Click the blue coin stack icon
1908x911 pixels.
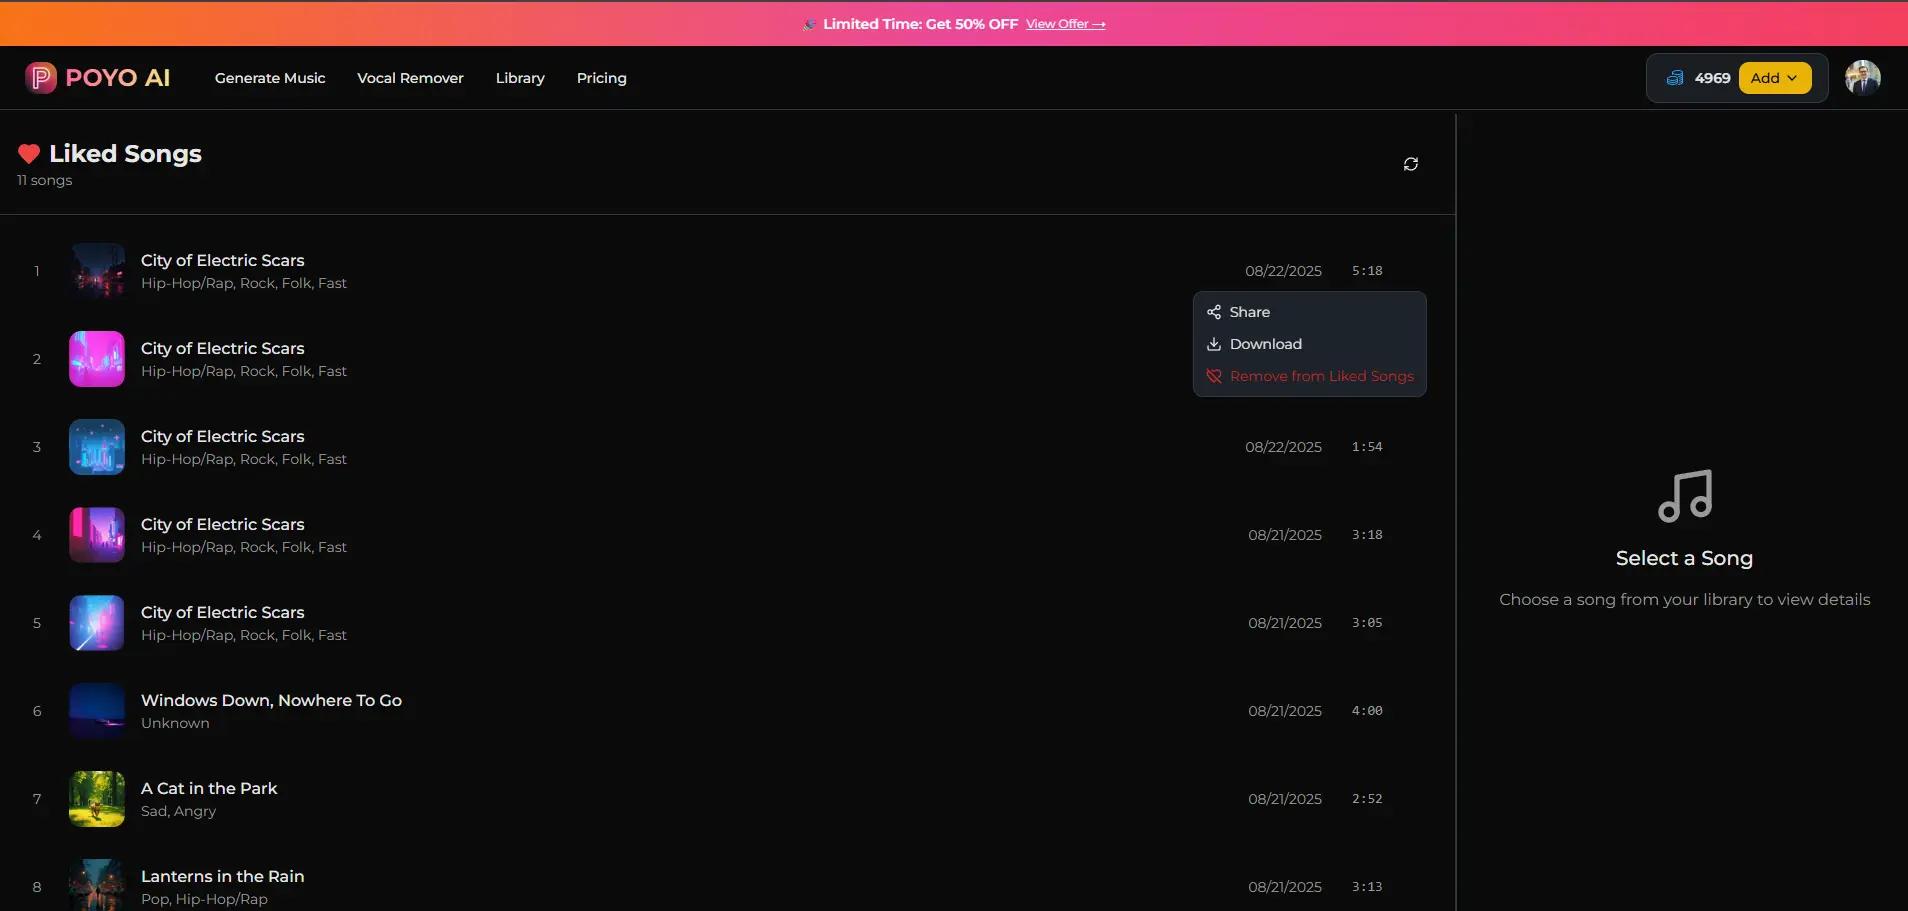coord(1676,77)
